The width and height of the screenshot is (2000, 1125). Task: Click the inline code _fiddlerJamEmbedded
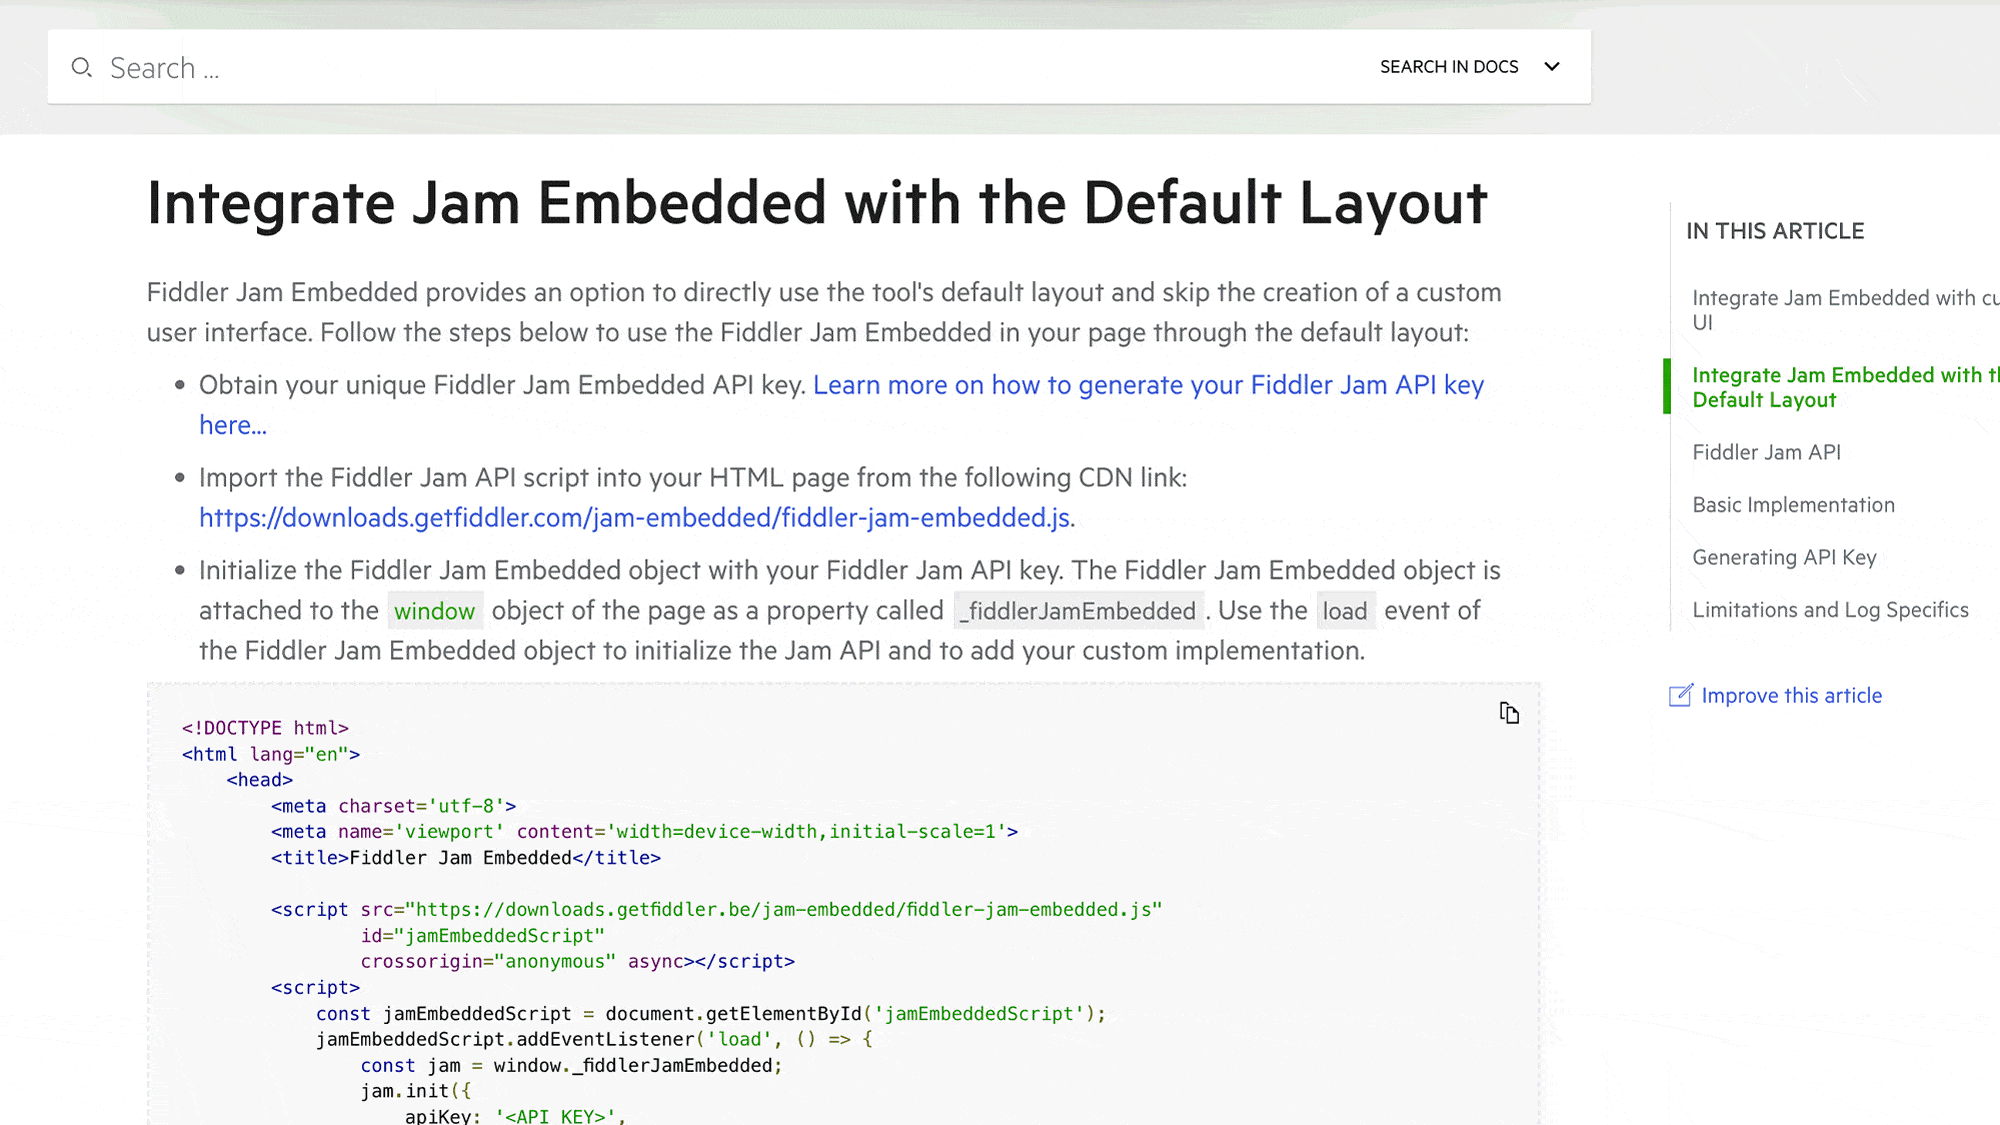click(x=1079, y=611)
